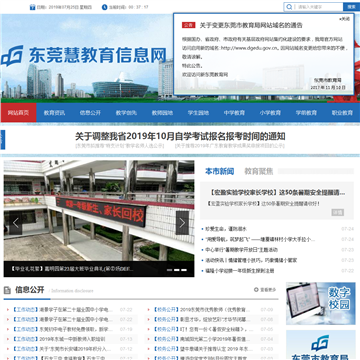Open the 东莞市教育局 banner
This screenshot has width=360, height=360.
coord(321,345)
